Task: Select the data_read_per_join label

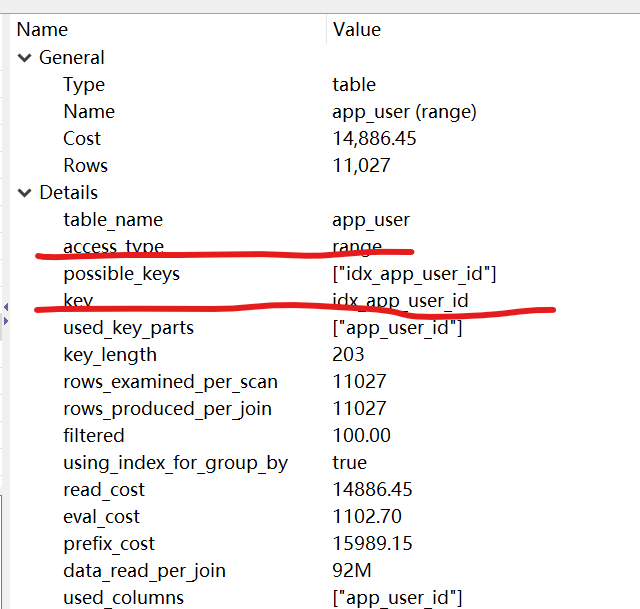Action: coord(144,571)
